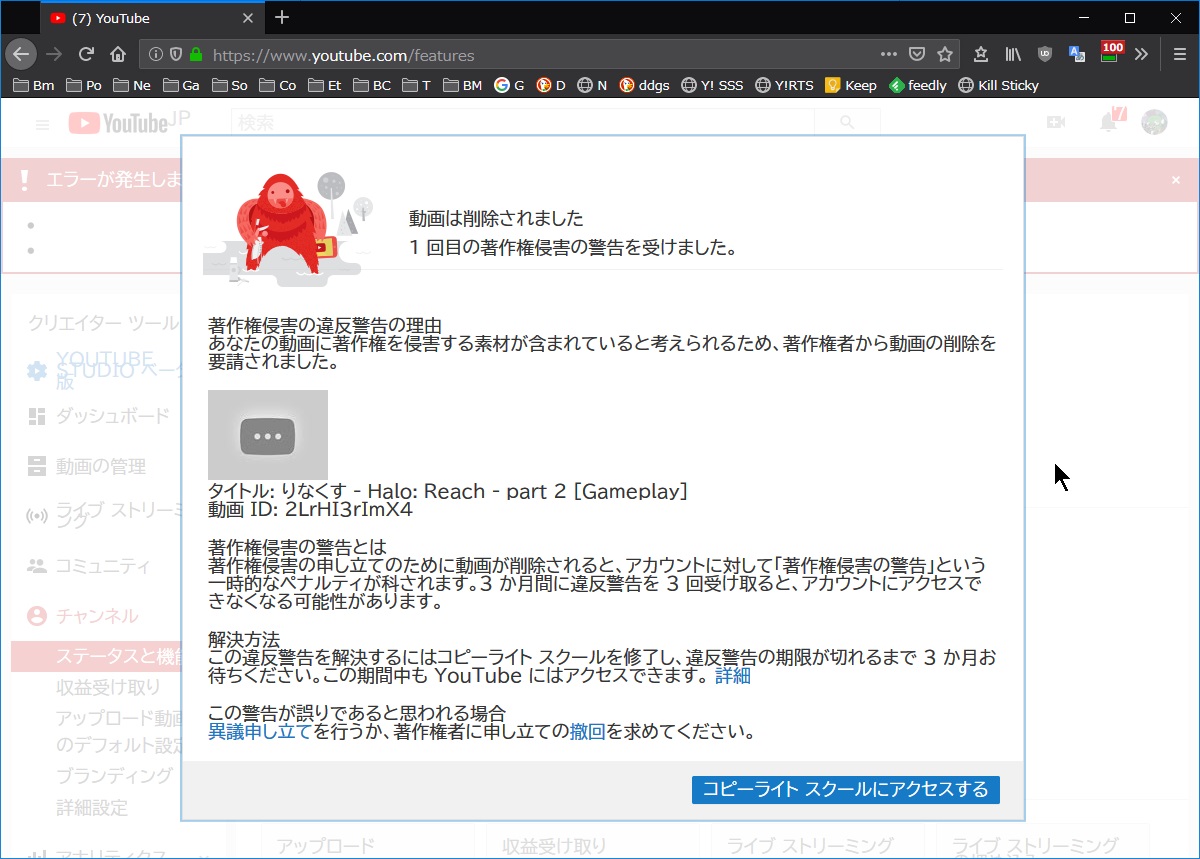1200x859 pixels.
Task: Open the translate extension icon
Action: click(1077, 55)
